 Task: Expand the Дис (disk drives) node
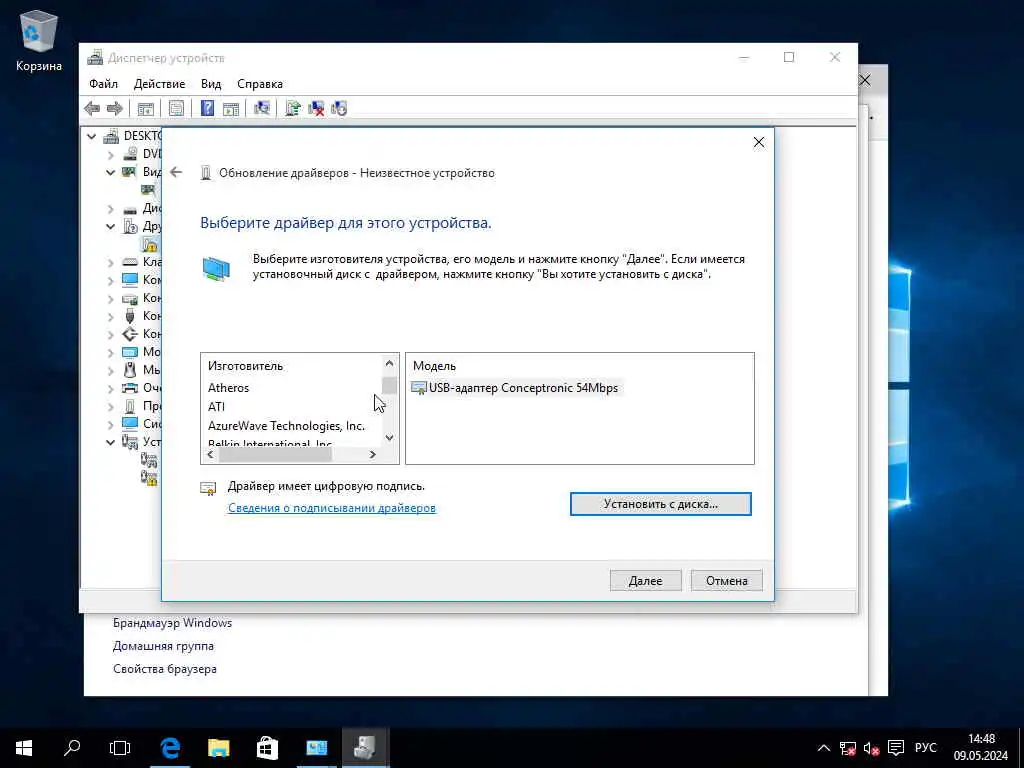(110, 209)
